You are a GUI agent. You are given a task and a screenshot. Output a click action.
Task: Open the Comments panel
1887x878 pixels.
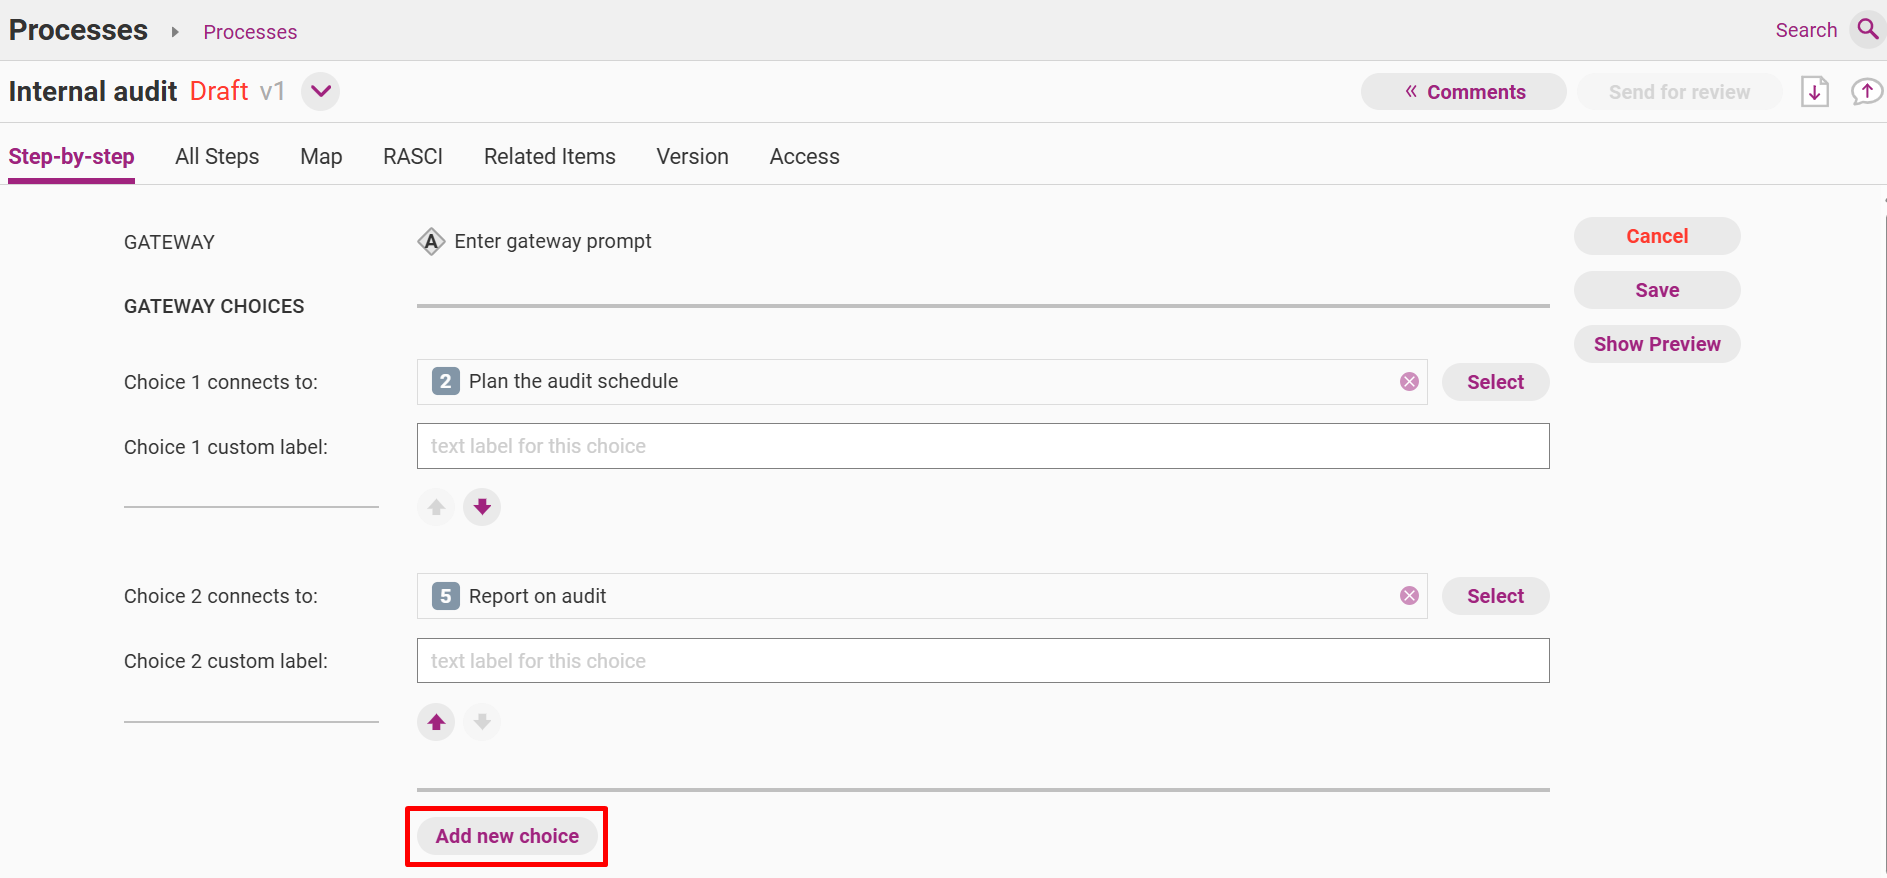click(x=1463, y=92)
